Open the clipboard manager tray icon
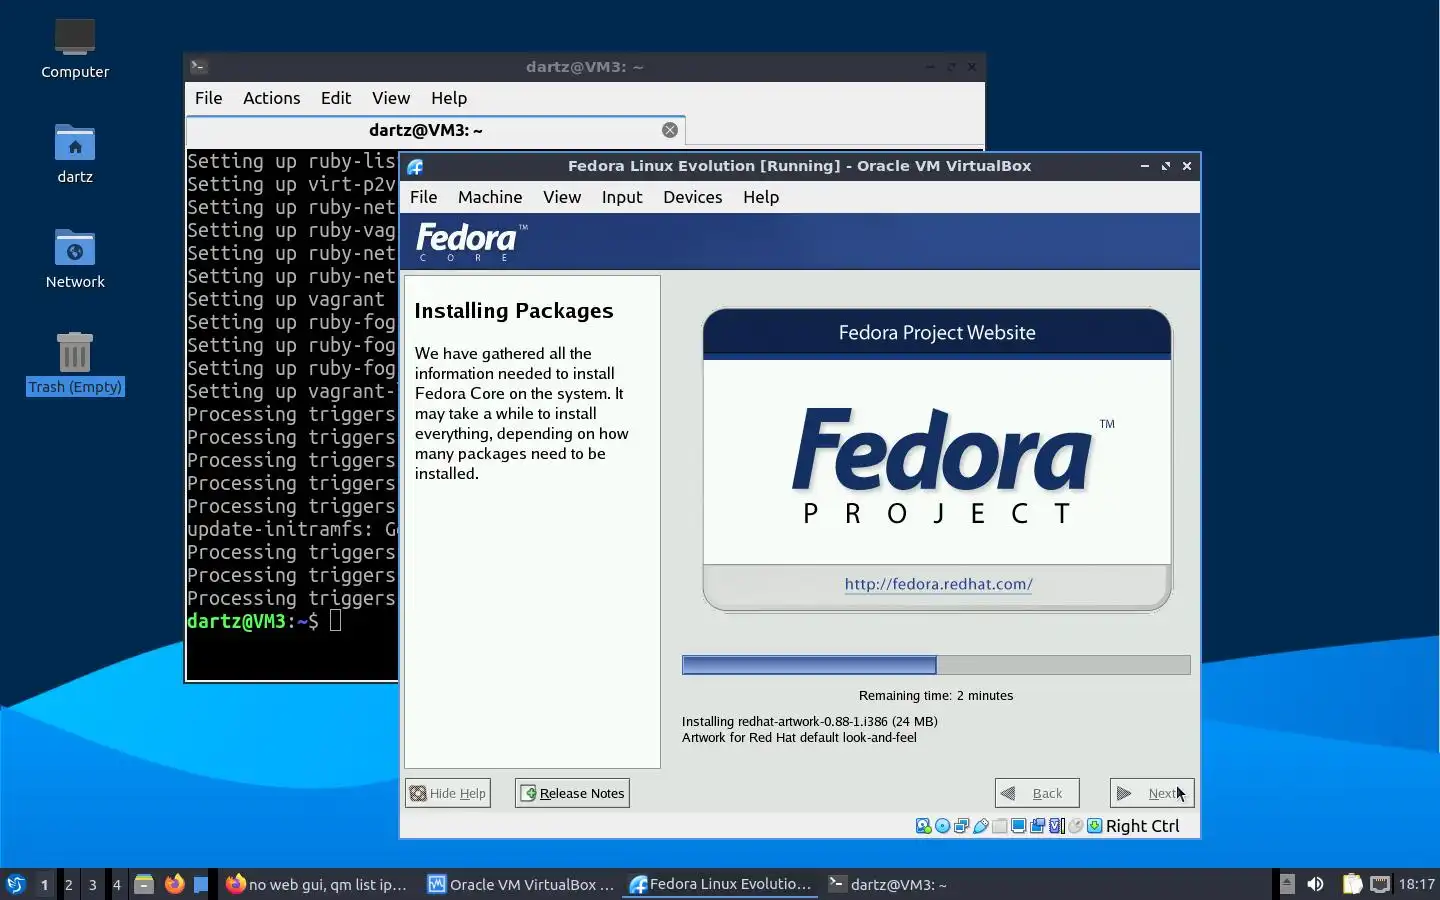This screenshot has width=1440, height=900. pyautogui.click(x=1352, y=884)
